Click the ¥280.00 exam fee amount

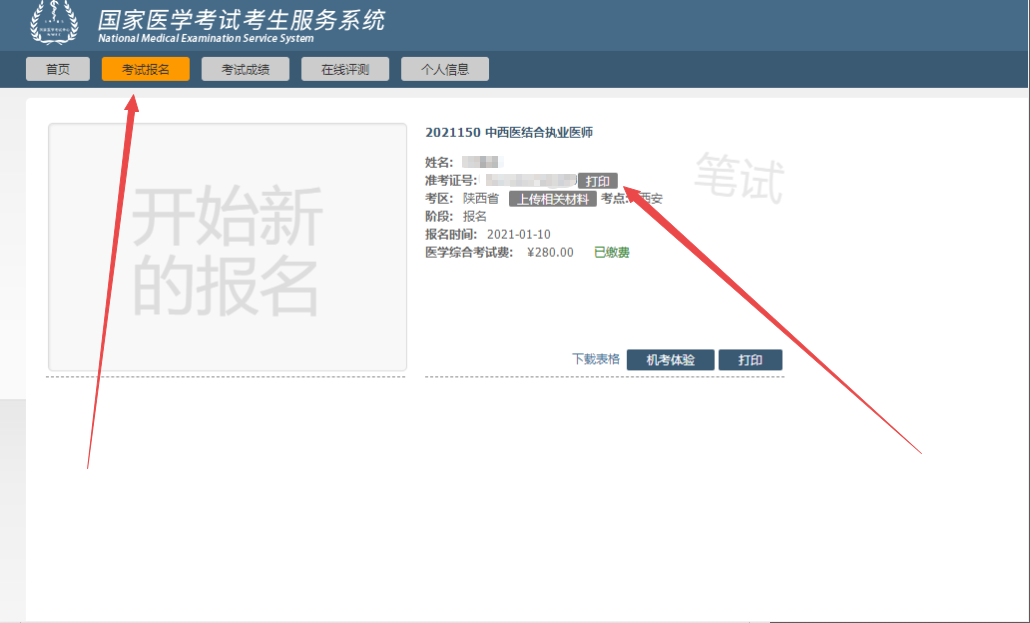tap(550, 252)
